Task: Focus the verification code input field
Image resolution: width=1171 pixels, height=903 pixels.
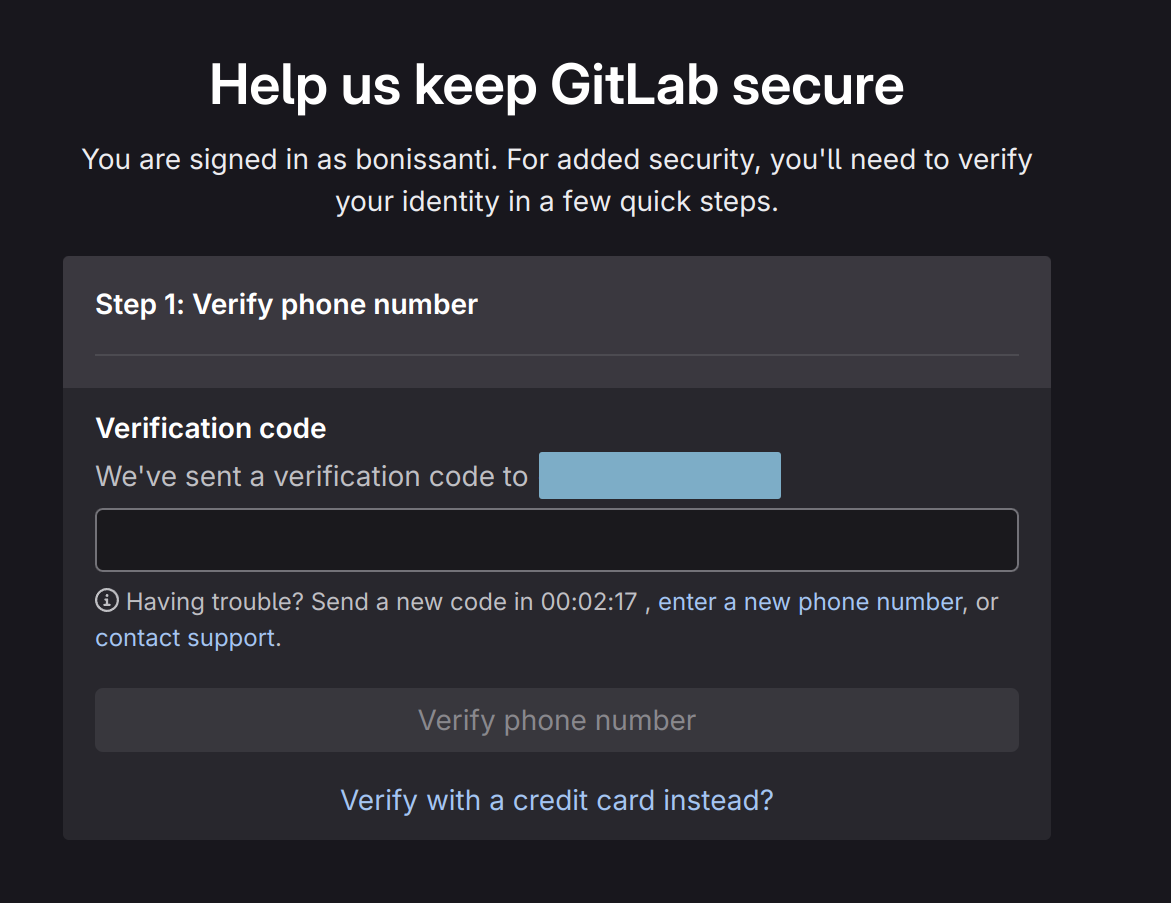Action: 556,540
